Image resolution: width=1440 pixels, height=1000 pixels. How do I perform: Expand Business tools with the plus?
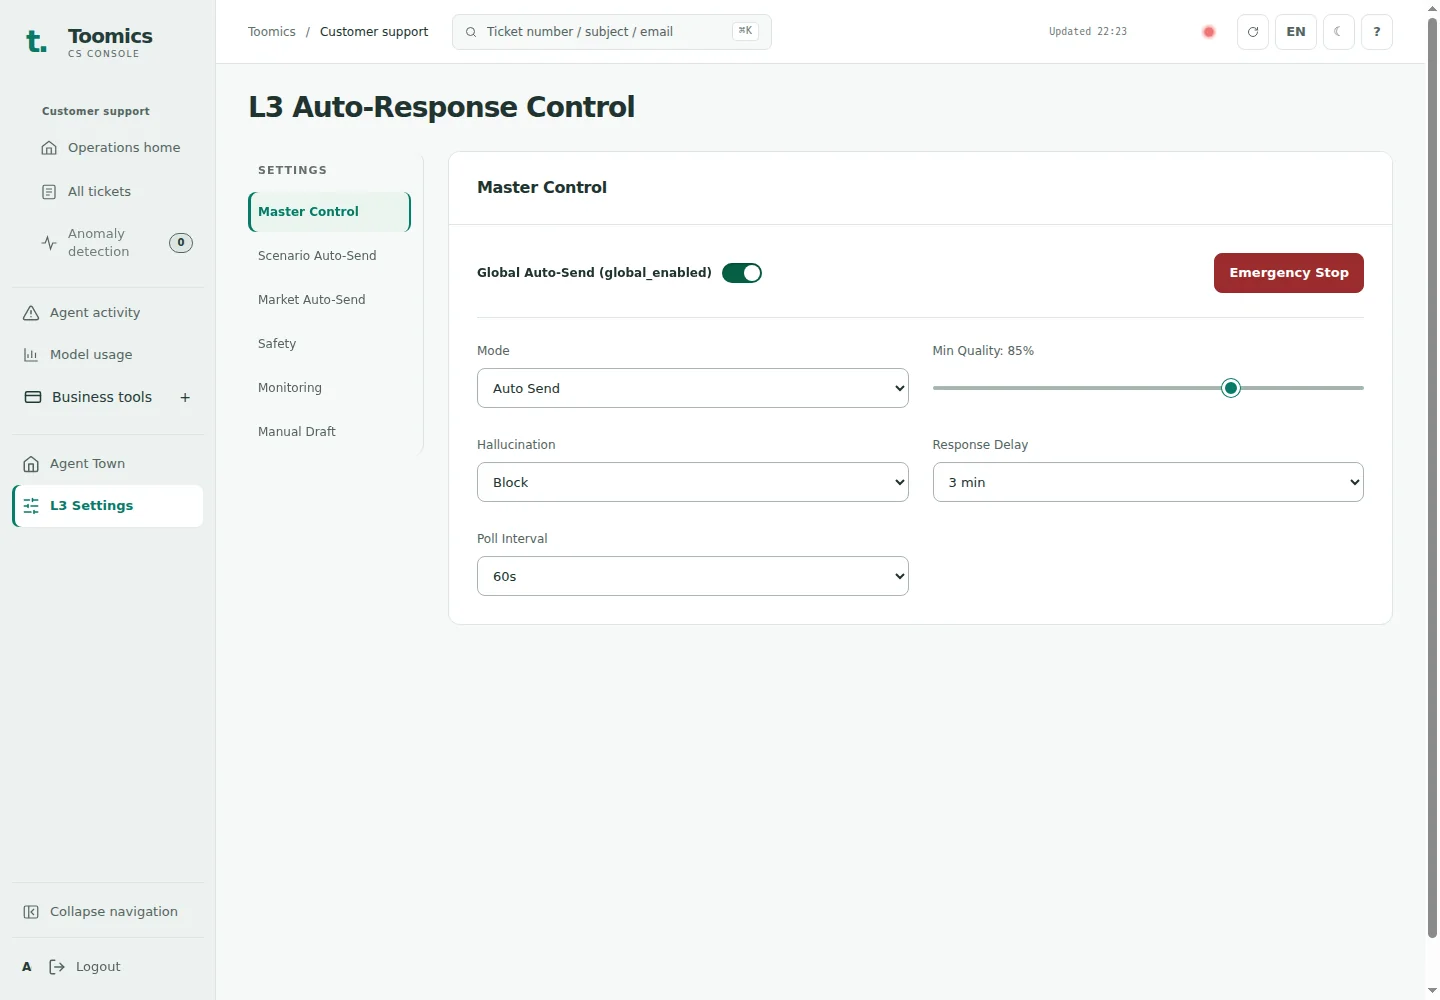tap(185, 398)
